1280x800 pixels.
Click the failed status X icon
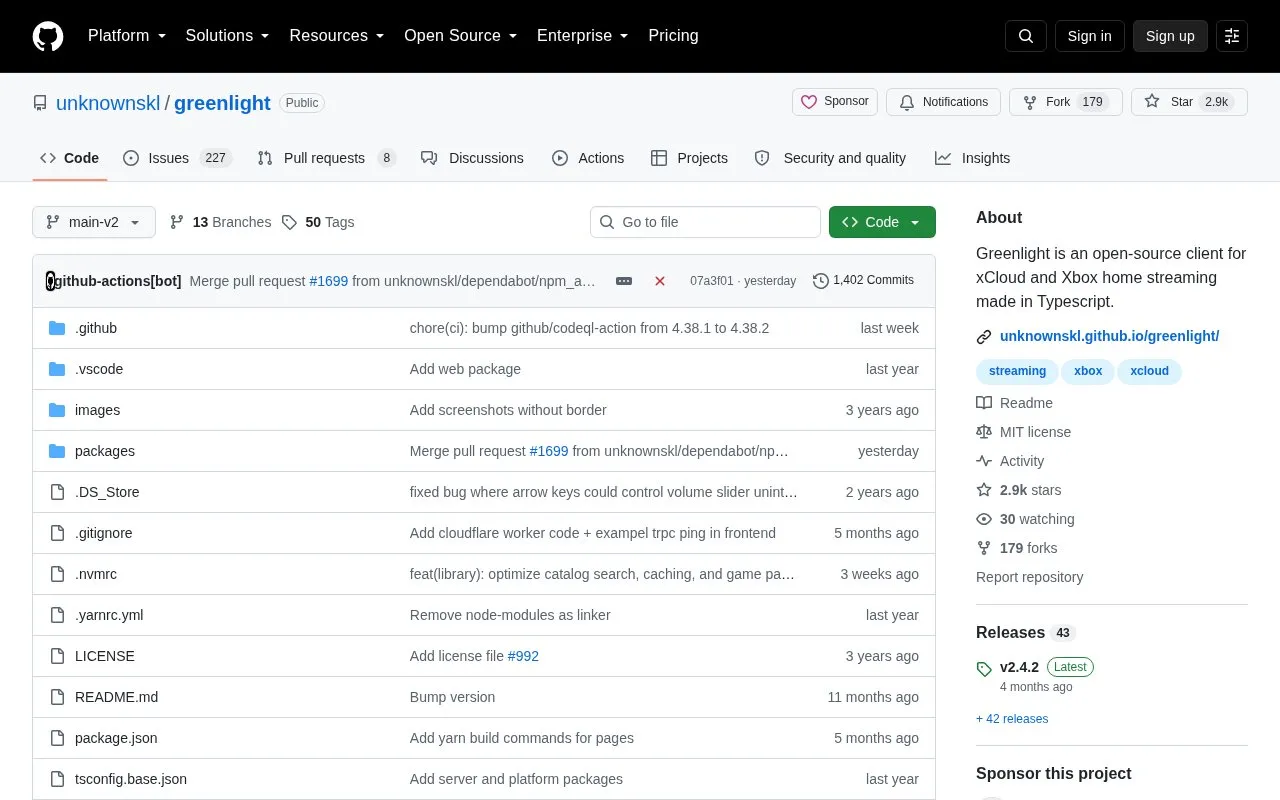point(660,281)
